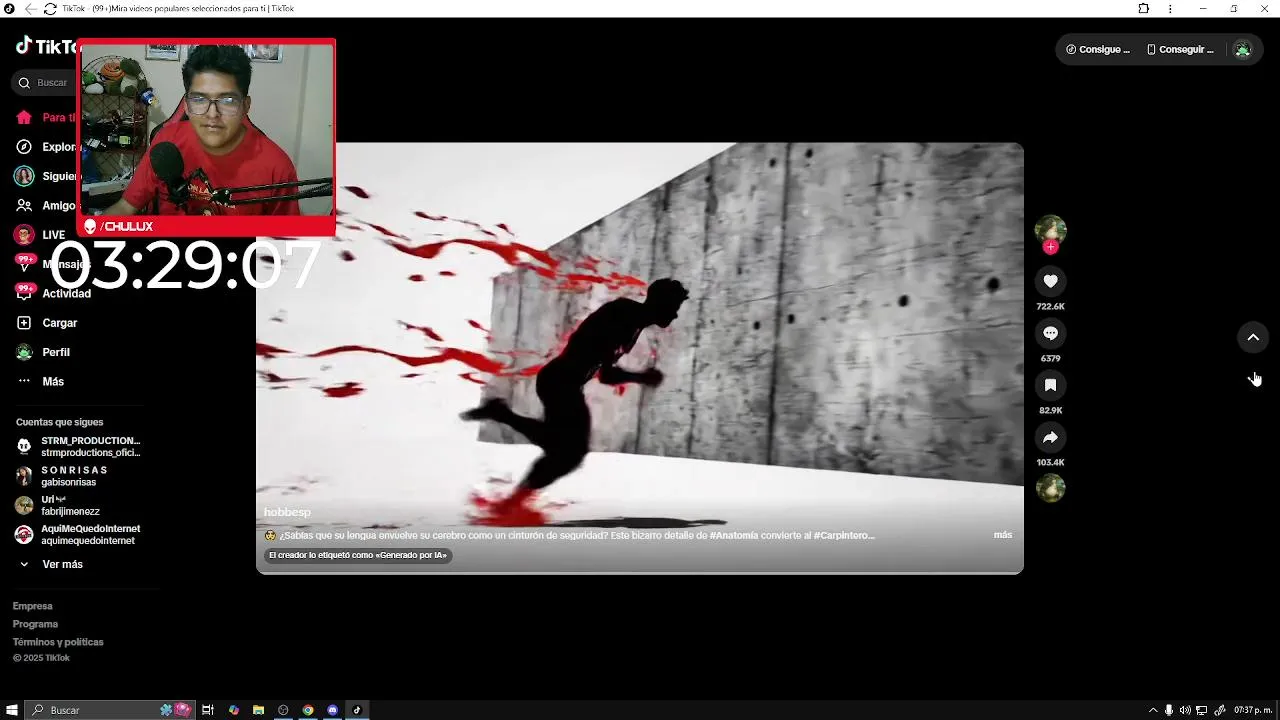Image resolution: width=1280 pixels, height=720 pixels.
Task: Open creator name 'hobbesp' on video
Action: [x=287, y=512]
